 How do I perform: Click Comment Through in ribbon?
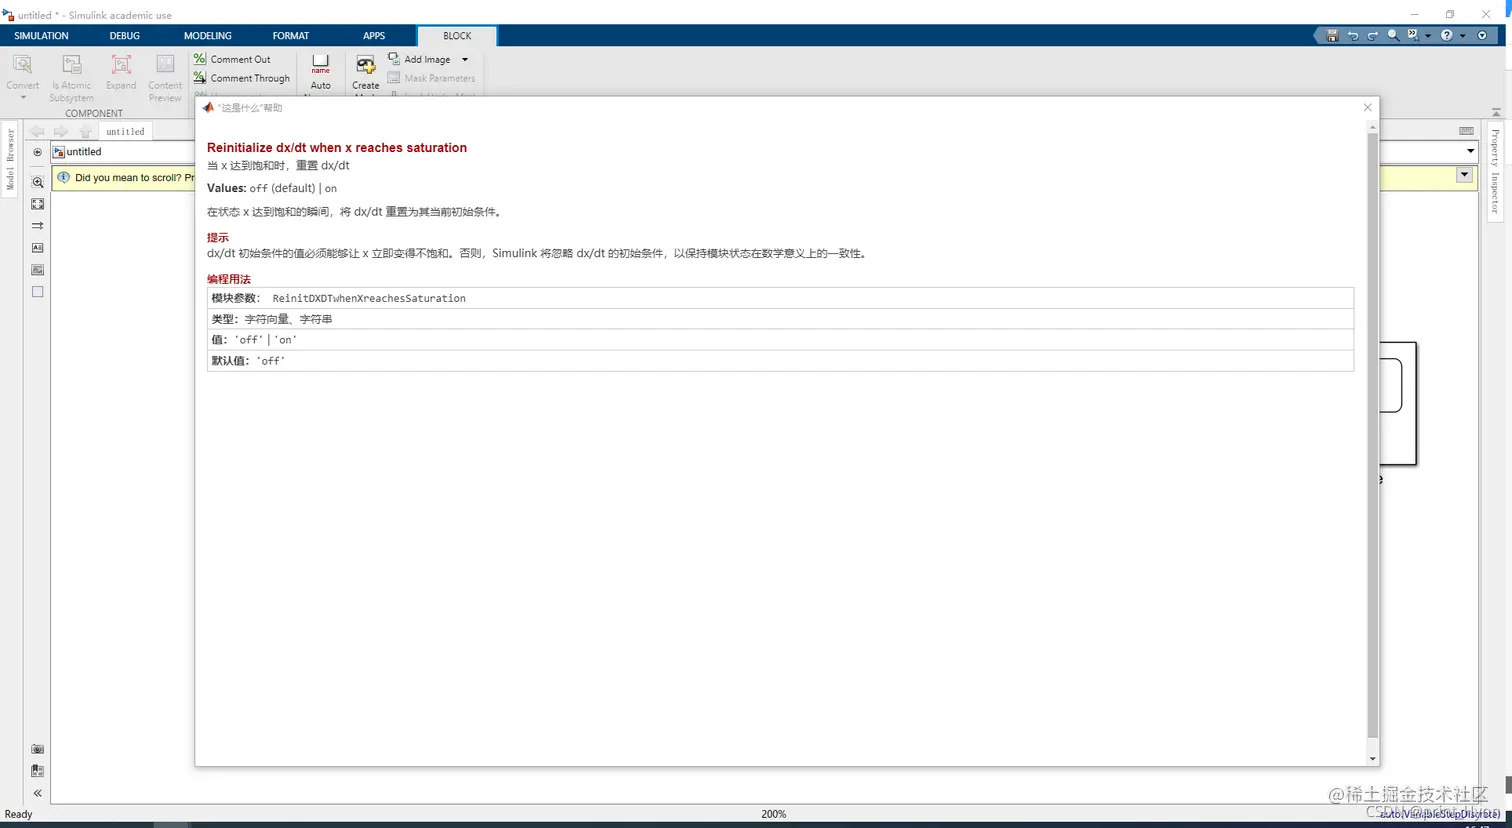pos(241,78)
